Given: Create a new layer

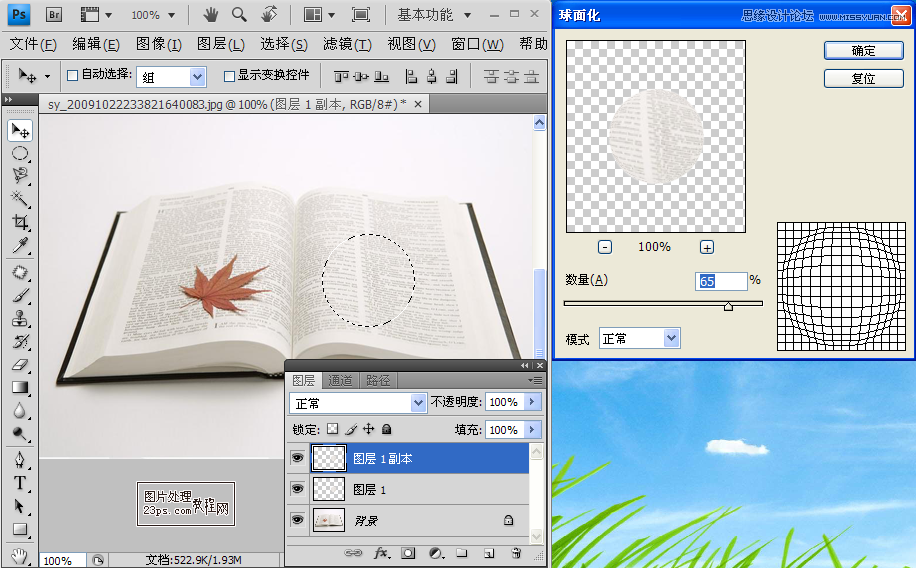Looking at the screenshot, I should coord(489,553).
